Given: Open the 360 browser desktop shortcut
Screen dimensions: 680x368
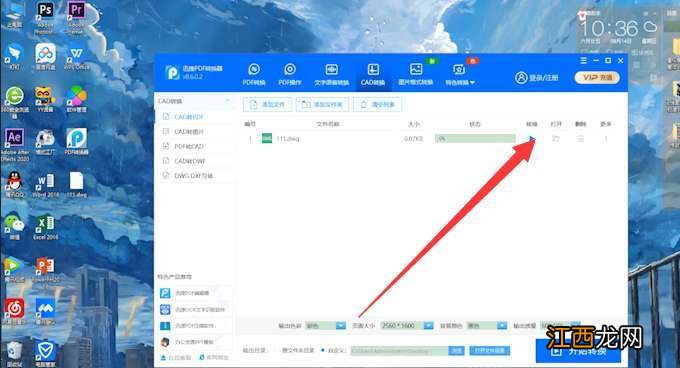Looking at the screenshot, I should pyautogui.click(x=14, y=102).
